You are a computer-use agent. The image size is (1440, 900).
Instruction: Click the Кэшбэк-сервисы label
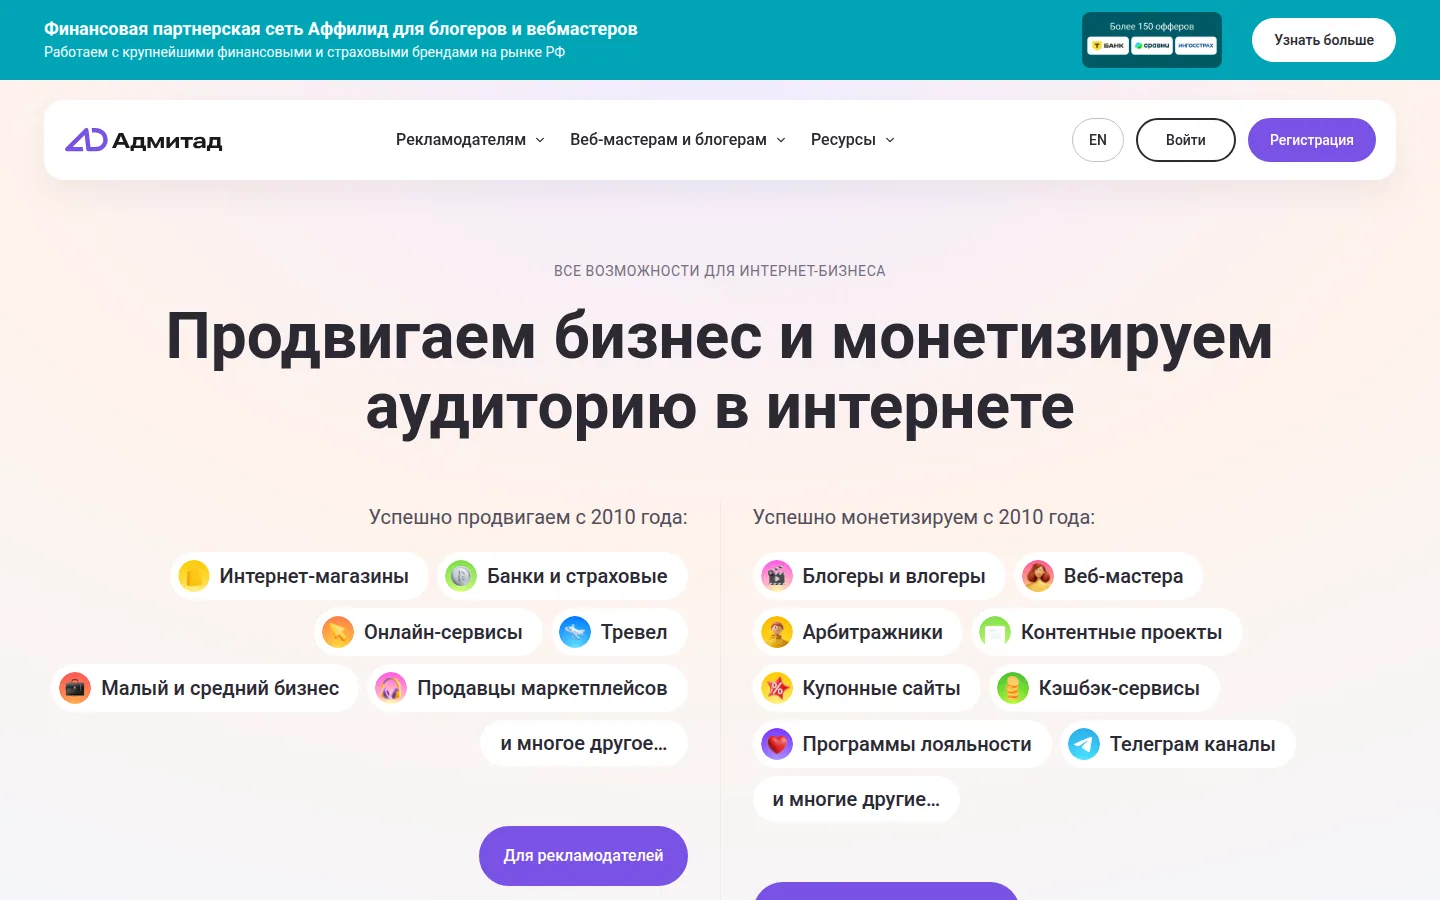click(1119, 688)
